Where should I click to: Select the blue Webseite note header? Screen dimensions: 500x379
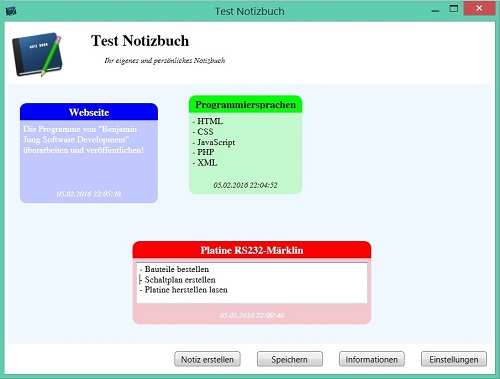(89, 112)
